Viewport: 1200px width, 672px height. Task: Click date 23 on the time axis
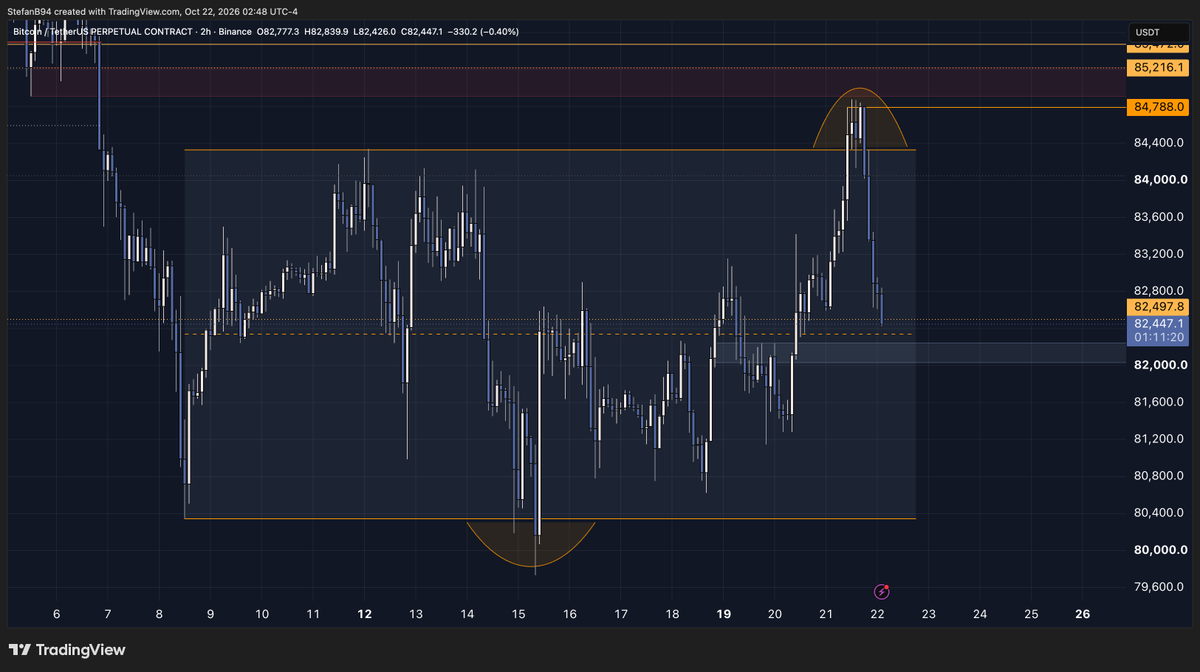coord(929,614)
